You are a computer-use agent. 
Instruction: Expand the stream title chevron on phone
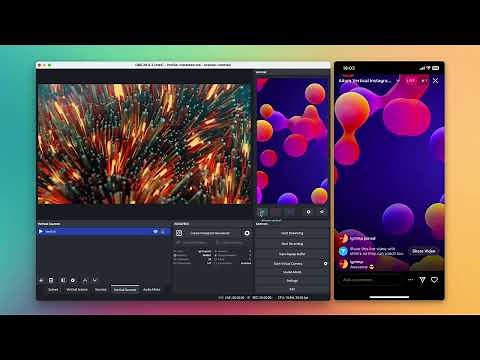[398, 81]
